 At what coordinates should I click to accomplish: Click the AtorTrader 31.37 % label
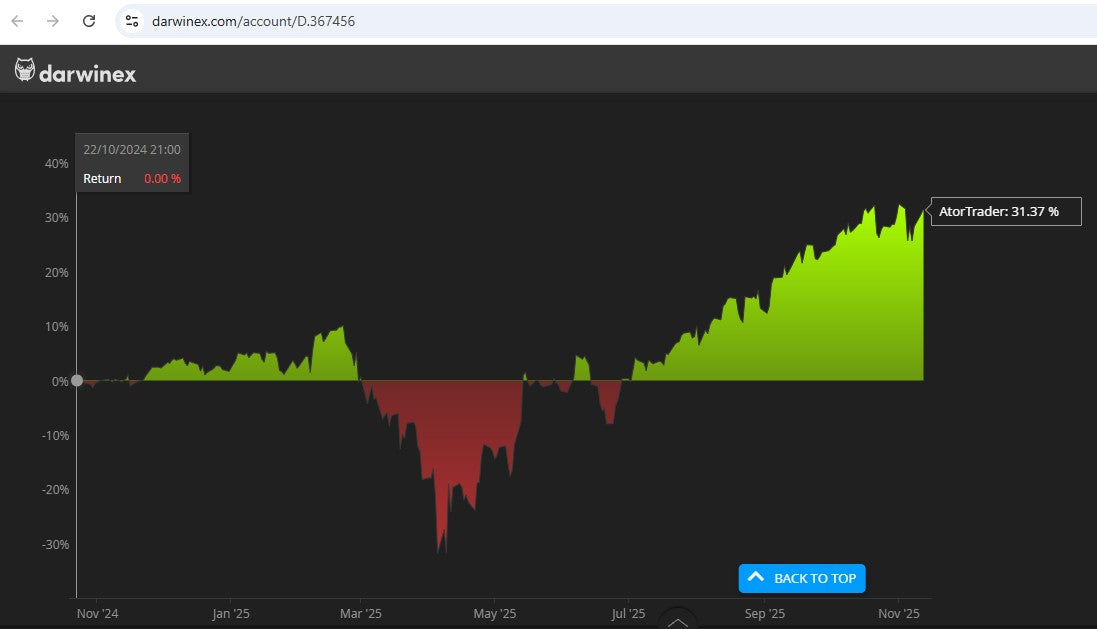click(1004, 211)
